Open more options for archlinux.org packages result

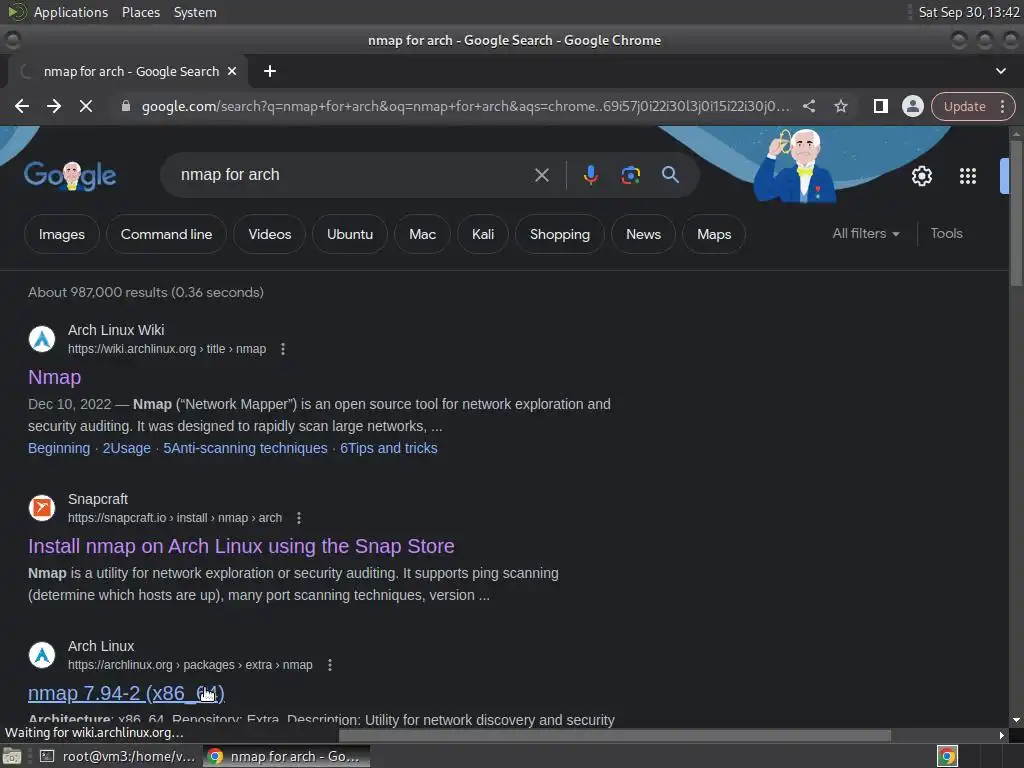[x=330, y=665]
